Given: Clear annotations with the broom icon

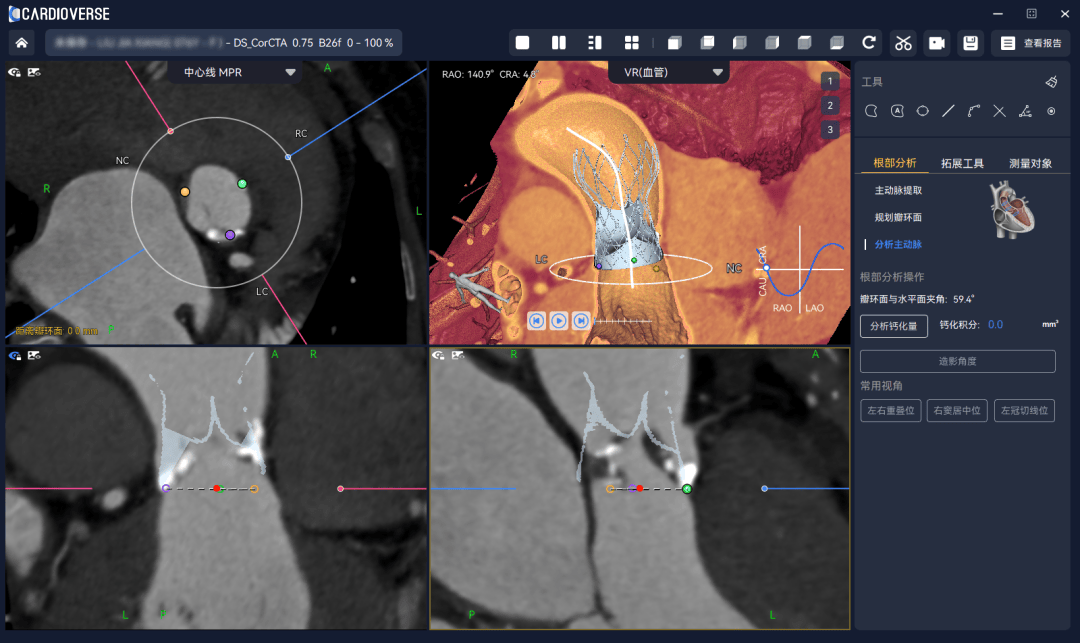Looking at the screenshot, I should 1051,82.
